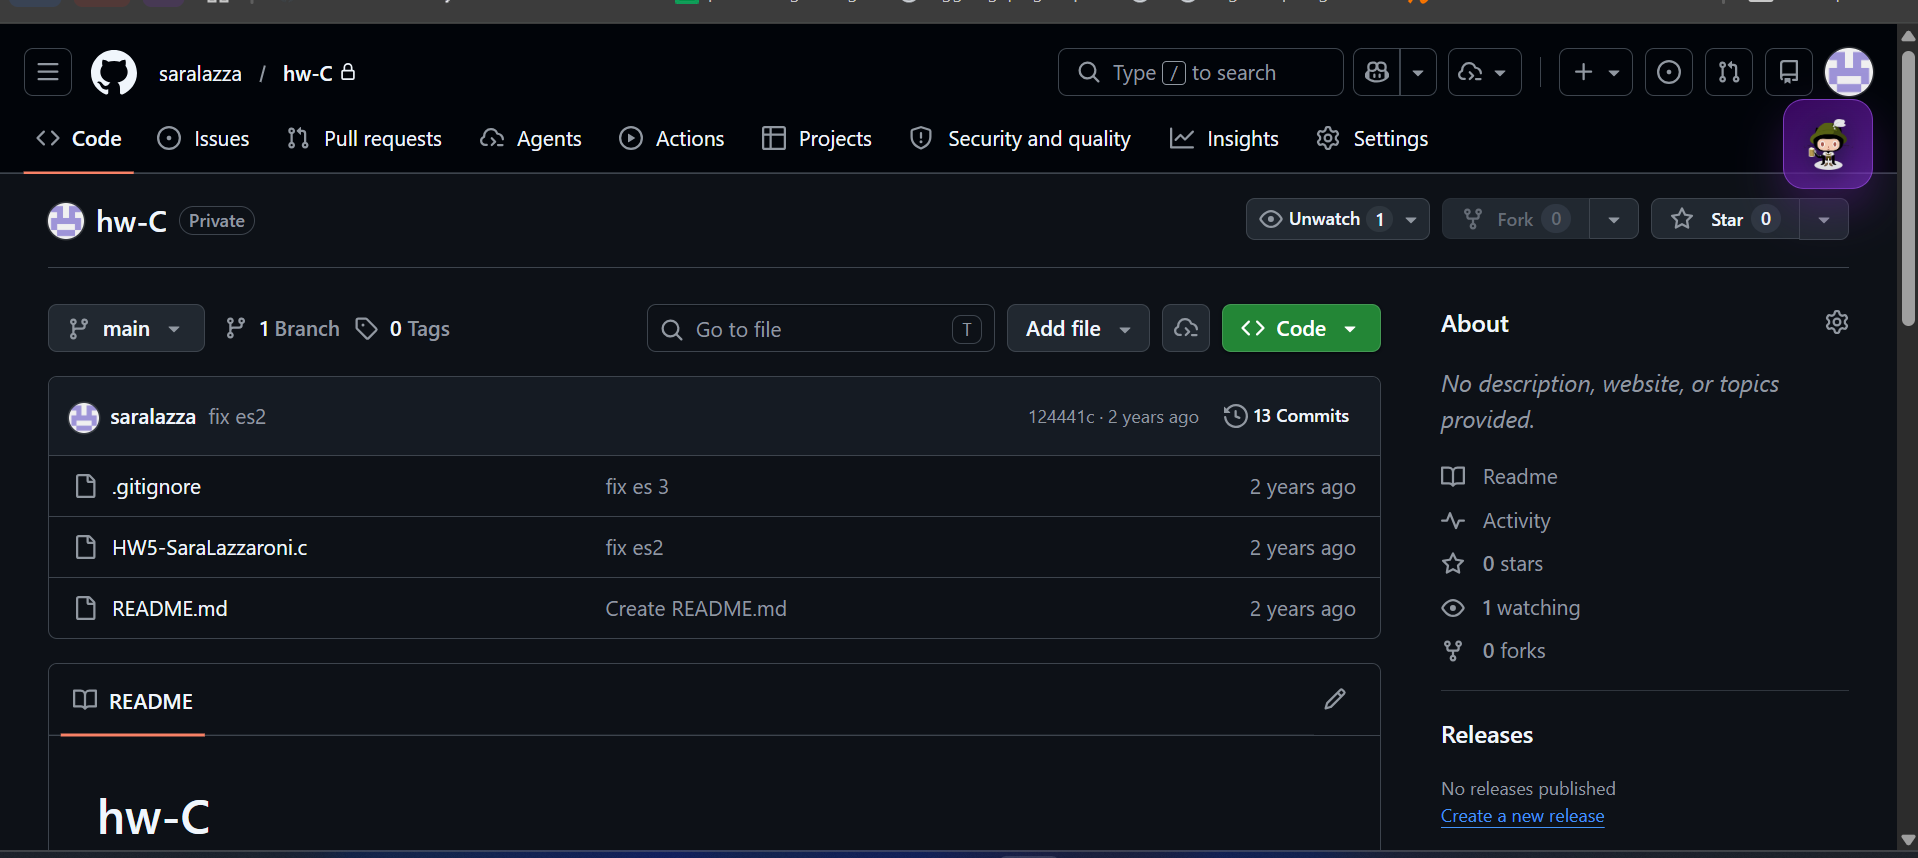Toggle Unwatch for this repository
Viewport: 1918px width, 858px height.
pyautogui.click(x=1325, y=219)
